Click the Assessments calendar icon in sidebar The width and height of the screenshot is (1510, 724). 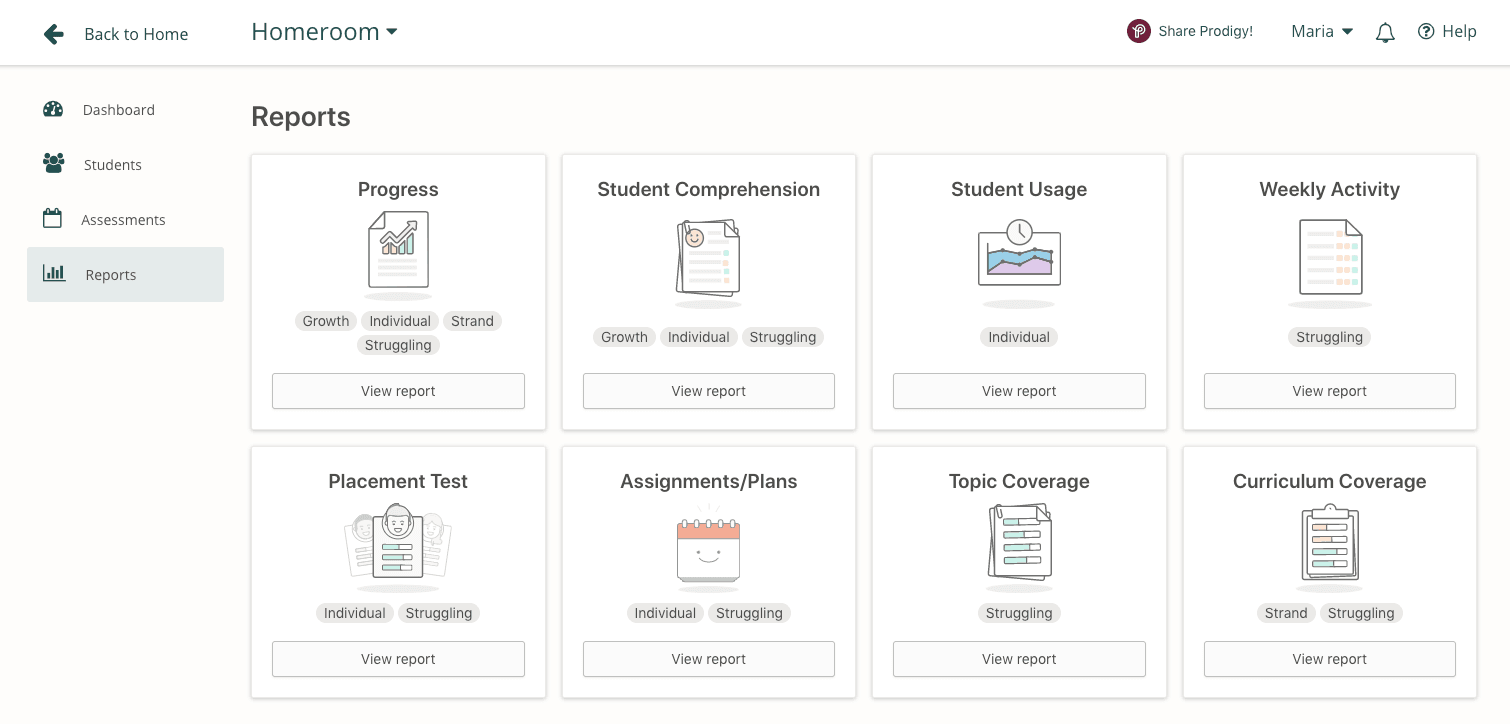(x=53, y=219)
